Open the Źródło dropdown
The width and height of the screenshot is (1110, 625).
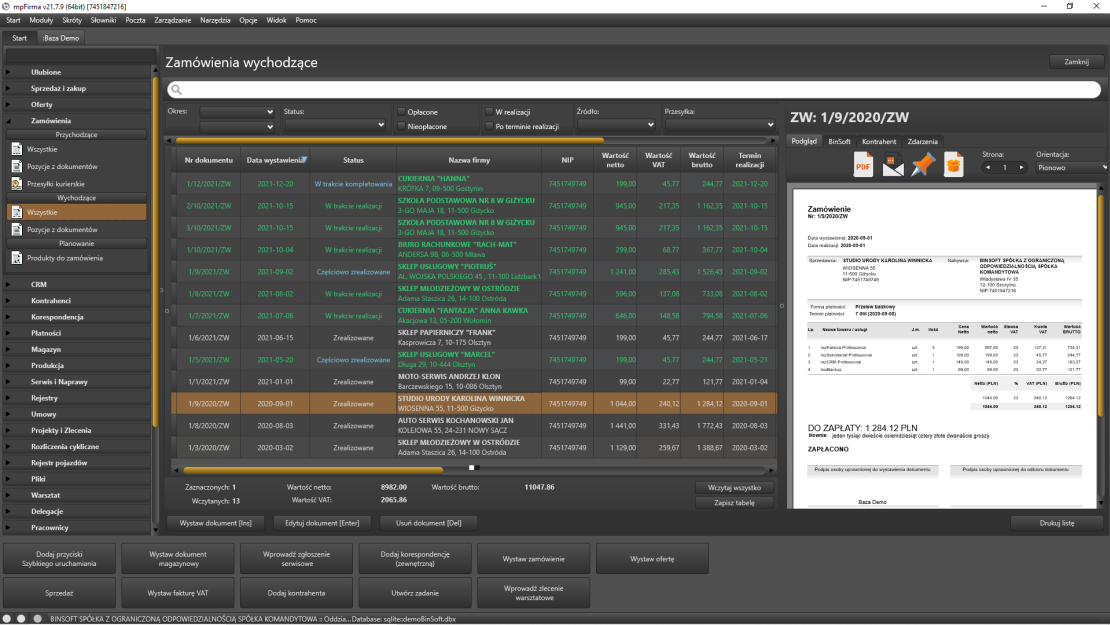[616, 125]
